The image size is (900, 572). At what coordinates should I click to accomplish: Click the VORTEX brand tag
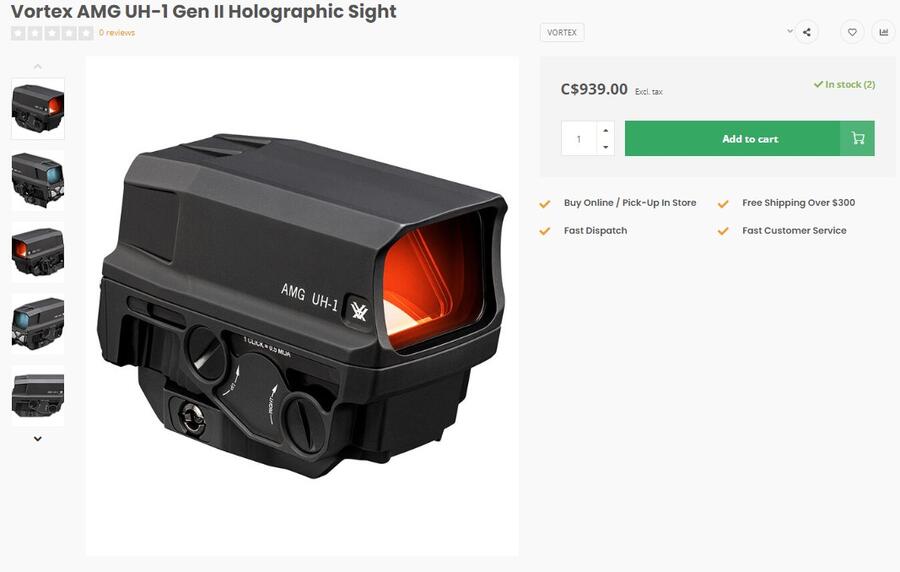tap(562, 33)
